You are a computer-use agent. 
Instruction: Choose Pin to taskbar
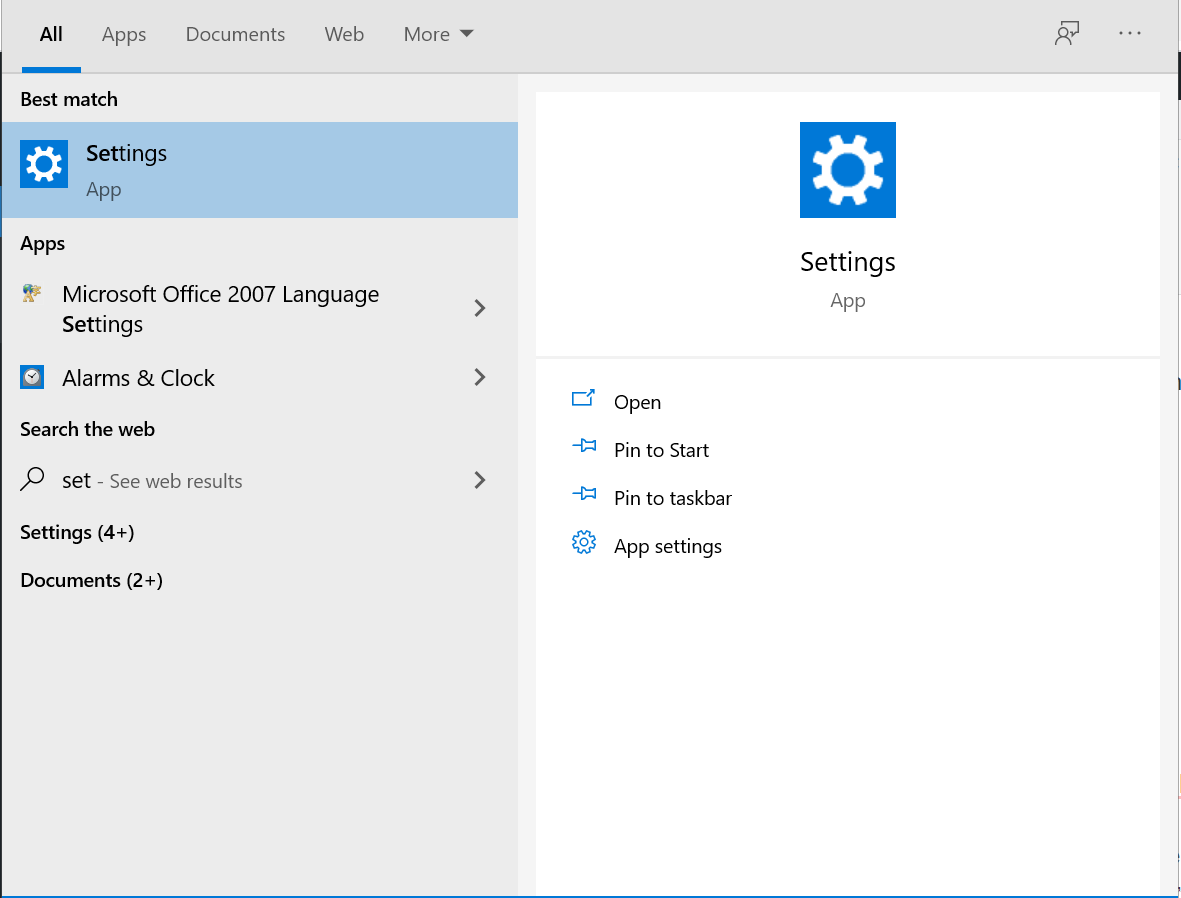click(x=672, y=498)
